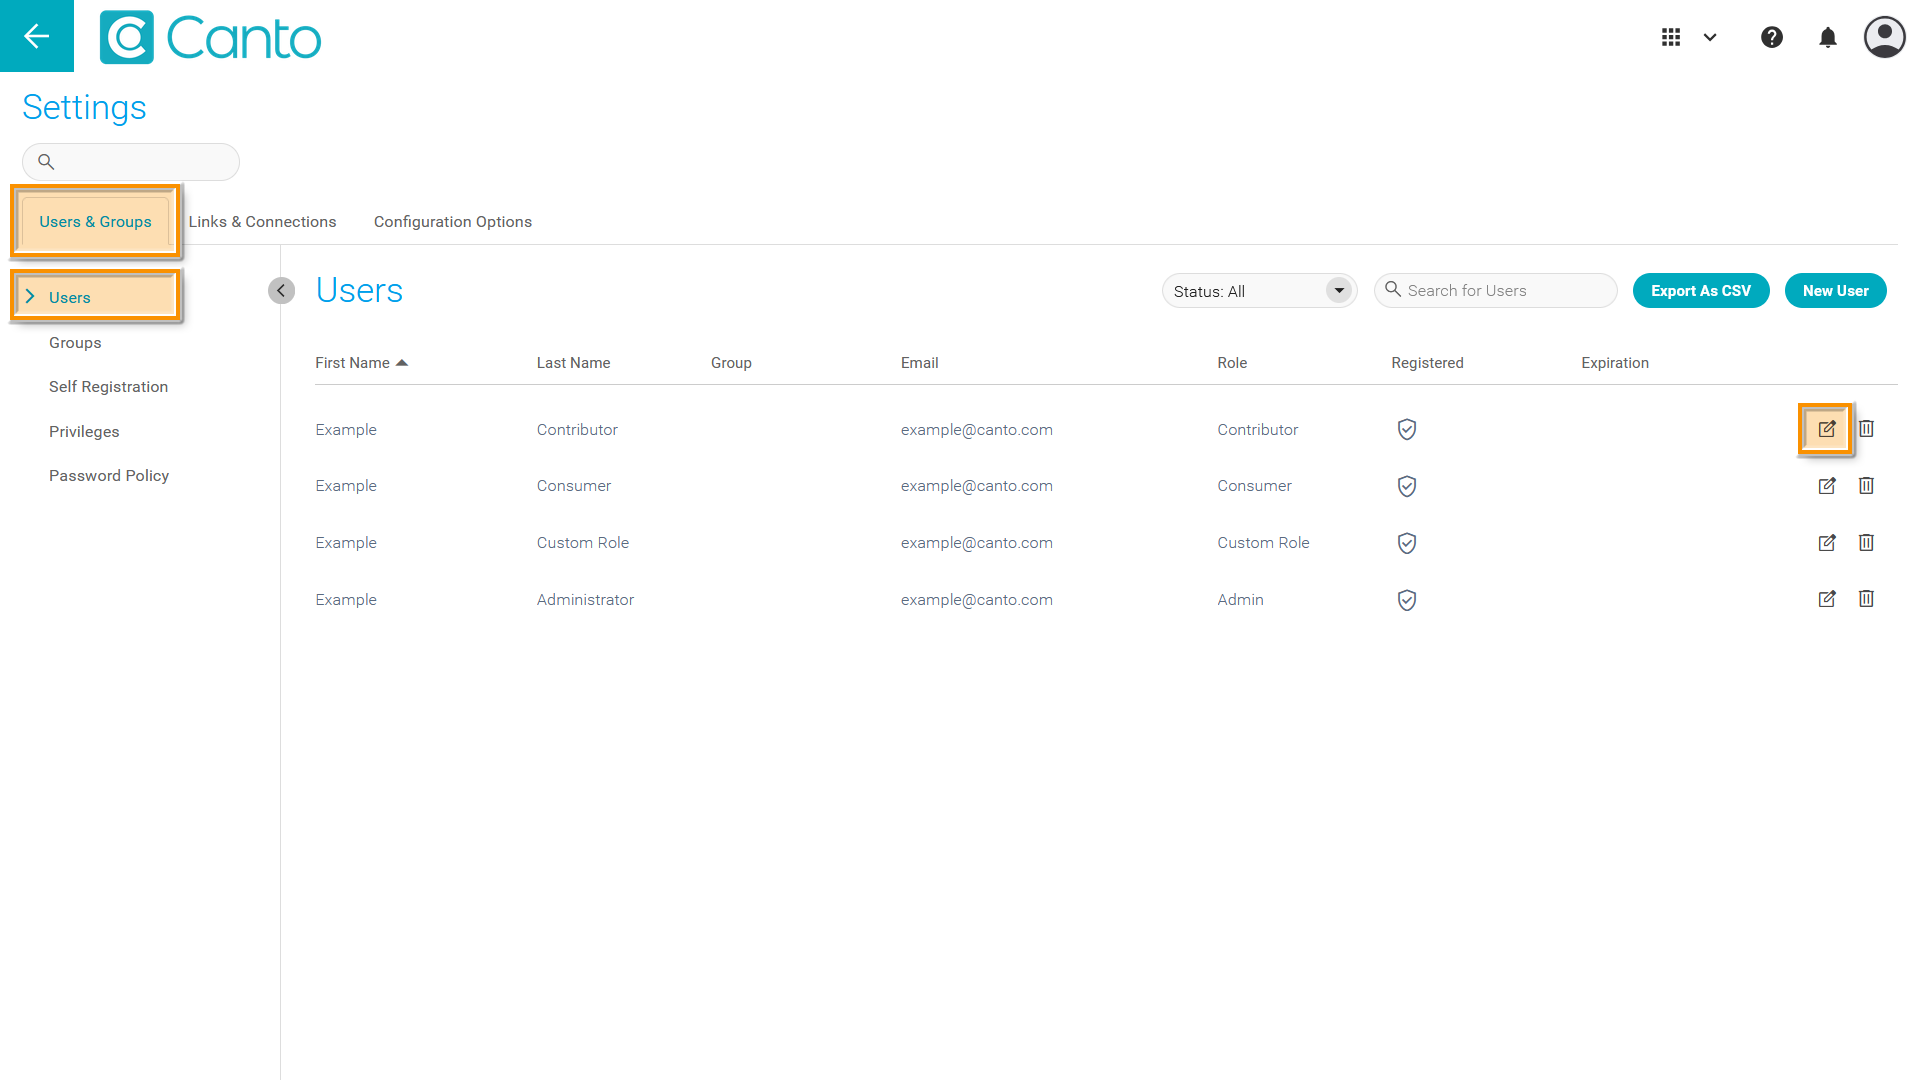
Task: Edit the Consumer user row
Action: coord(1827,486)
